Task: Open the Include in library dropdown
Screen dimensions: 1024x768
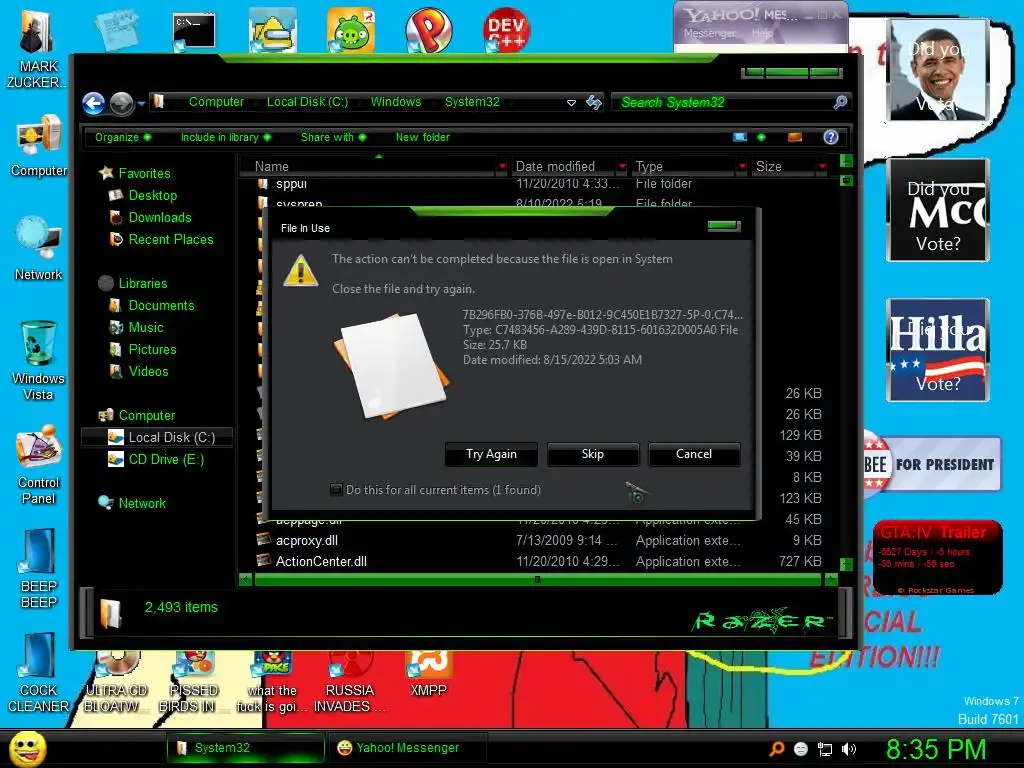Action: point(225,137)
